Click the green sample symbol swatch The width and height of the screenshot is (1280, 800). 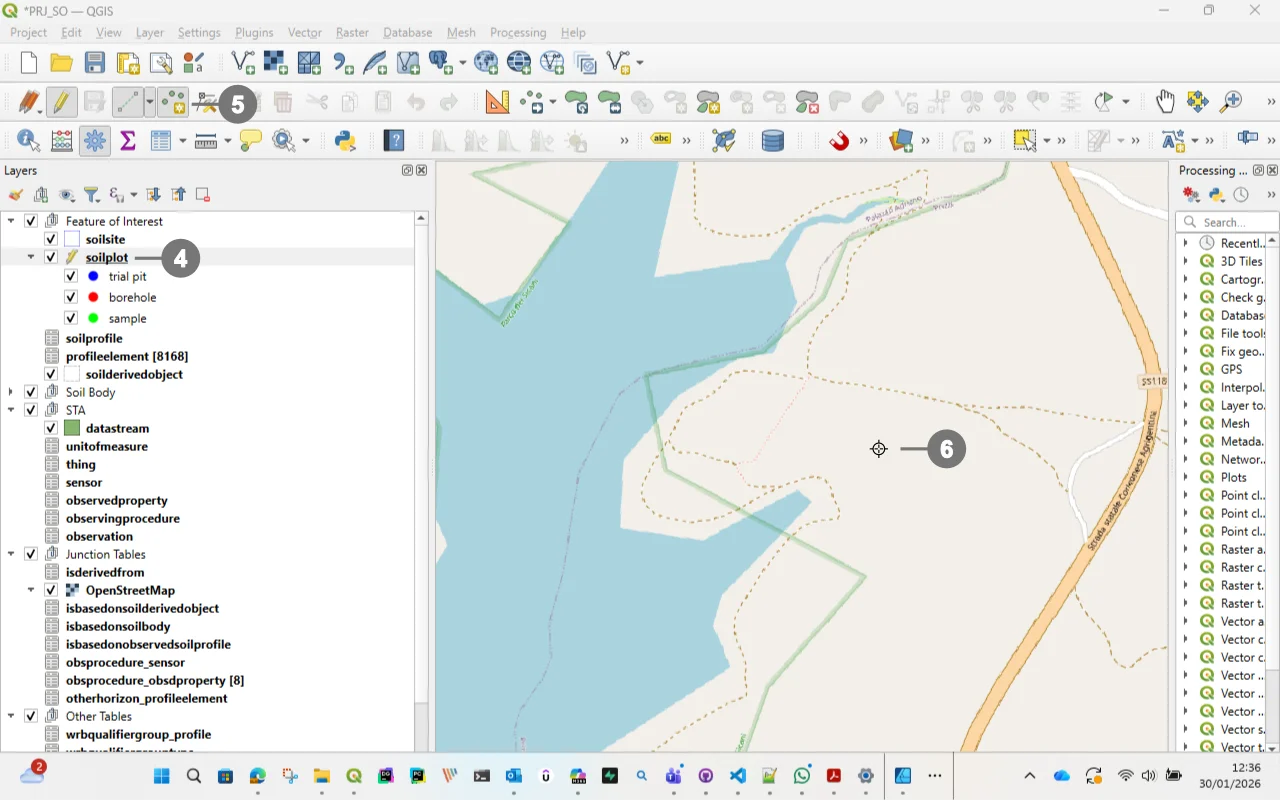pos(93,318)
